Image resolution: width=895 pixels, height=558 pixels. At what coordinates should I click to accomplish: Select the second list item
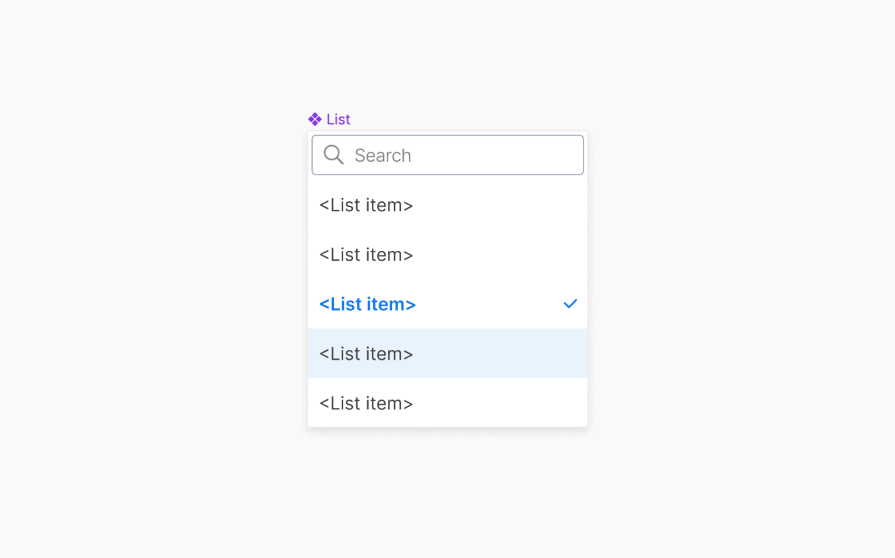coord(366,255)
